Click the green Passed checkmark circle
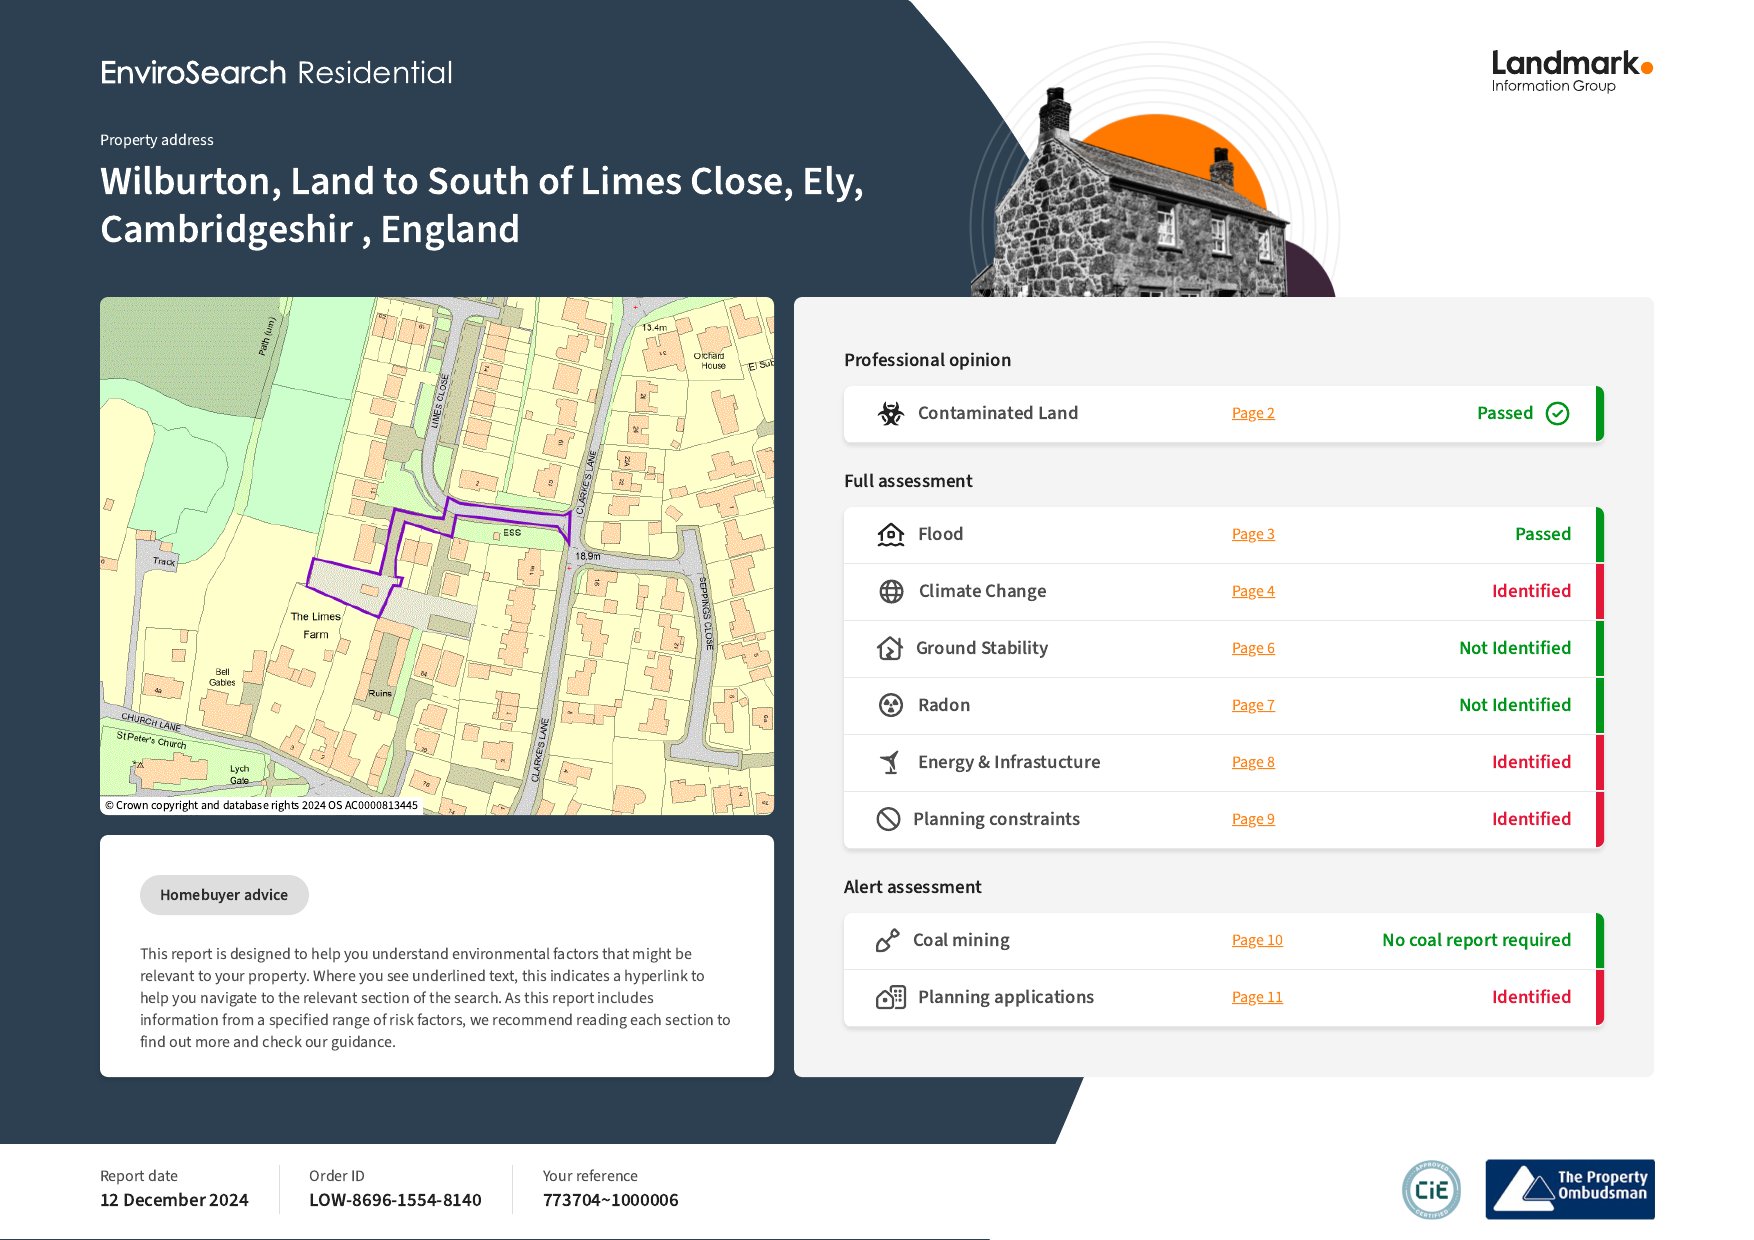 click(1557, 414)
